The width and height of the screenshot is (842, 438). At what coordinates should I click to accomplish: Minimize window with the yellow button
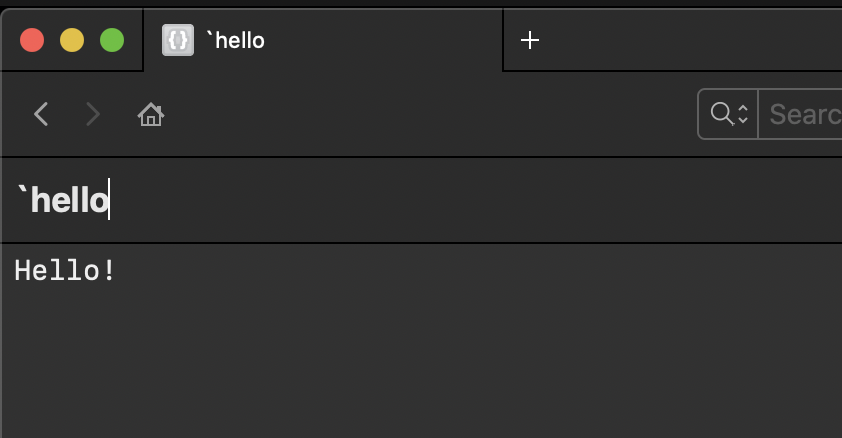72,40
